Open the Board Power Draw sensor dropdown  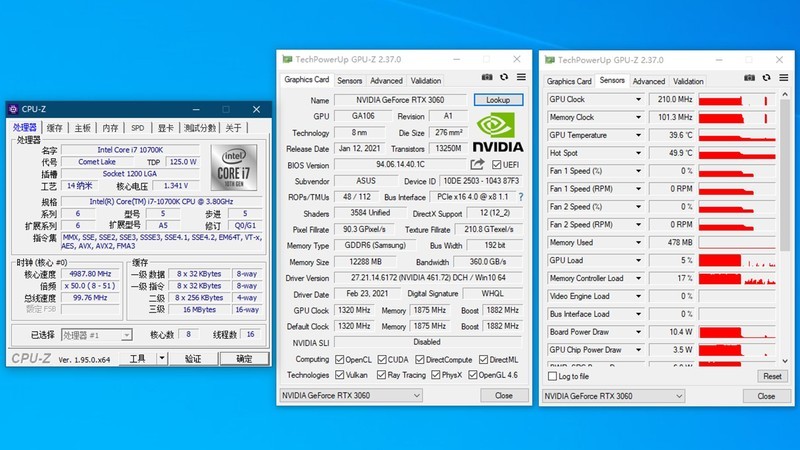click(x=638, y=332)
